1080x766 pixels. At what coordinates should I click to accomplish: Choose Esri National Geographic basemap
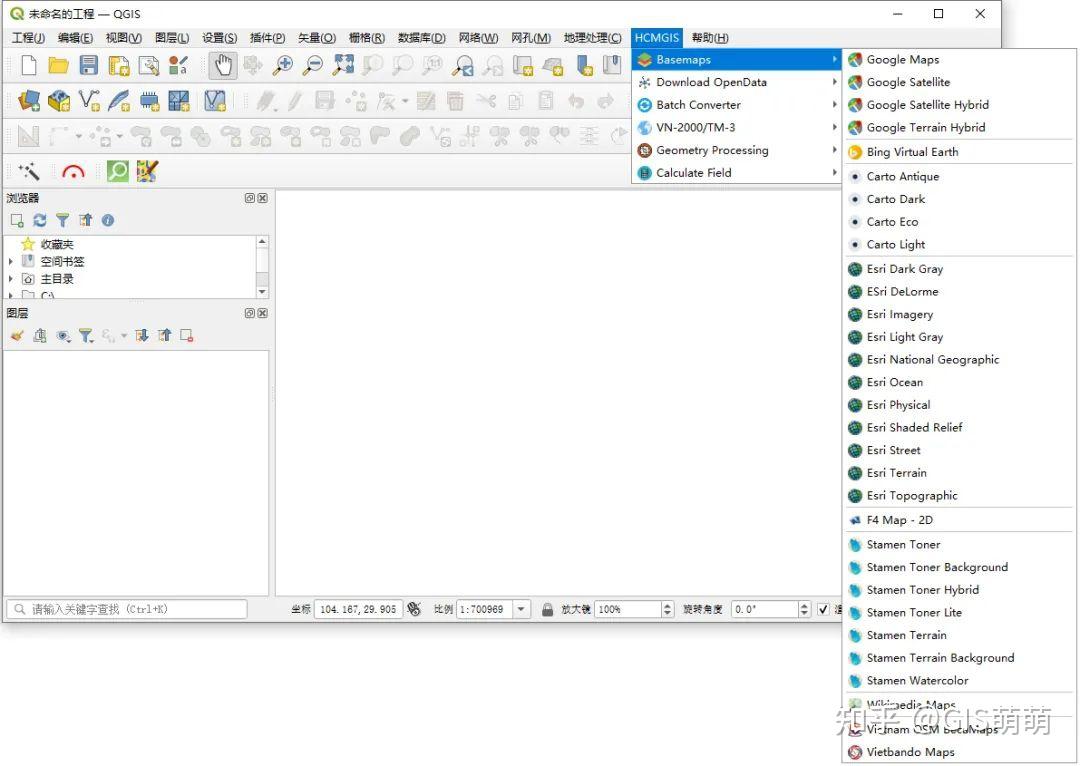[x=959, y=360]
